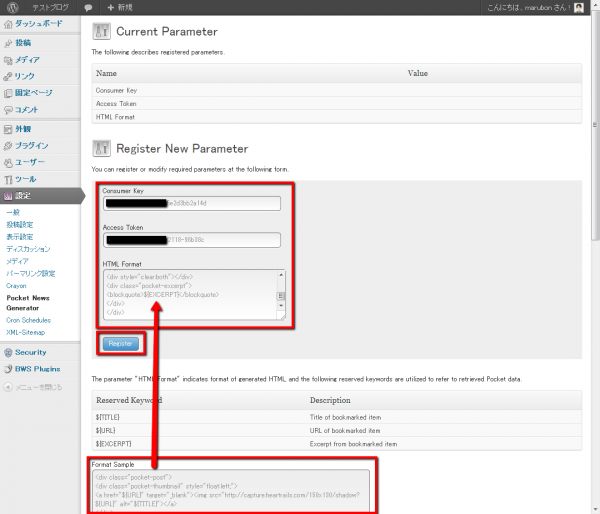600x514 pixels.
Task: Click the Current Parameter heading icon
Action: pos(101,31)
